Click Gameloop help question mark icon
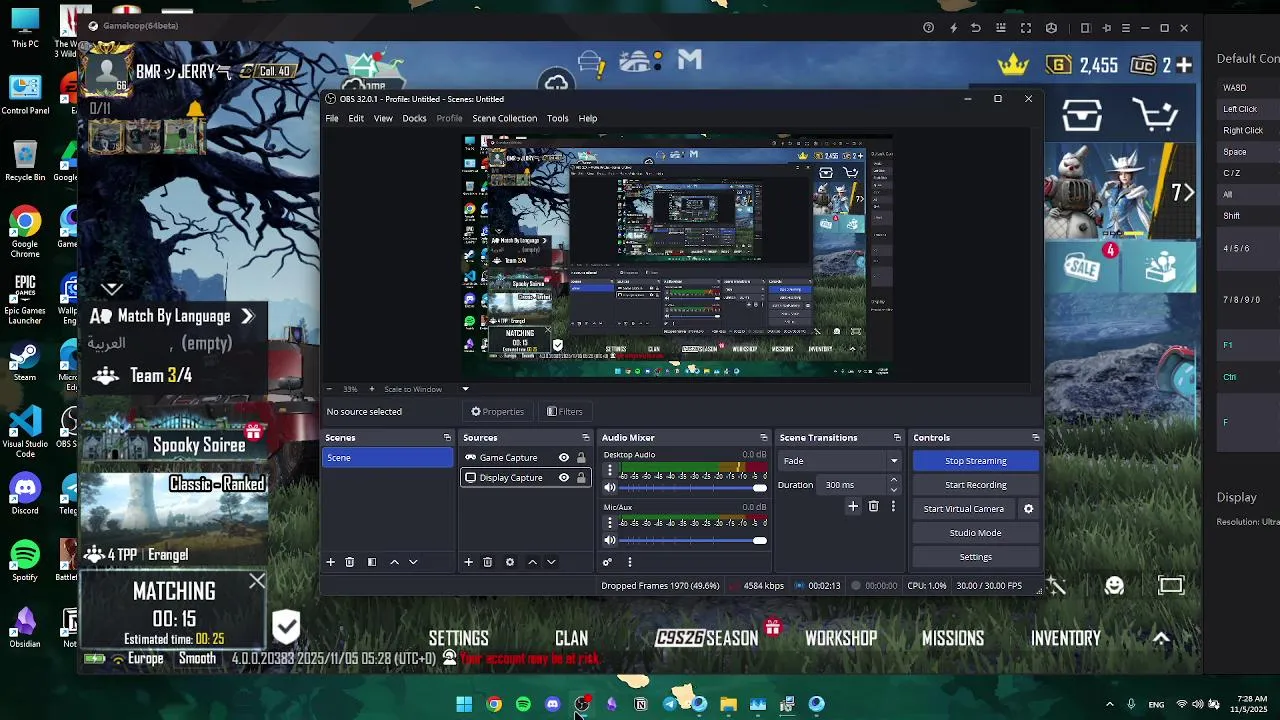1280x720 pixels. tap(929, 28)
